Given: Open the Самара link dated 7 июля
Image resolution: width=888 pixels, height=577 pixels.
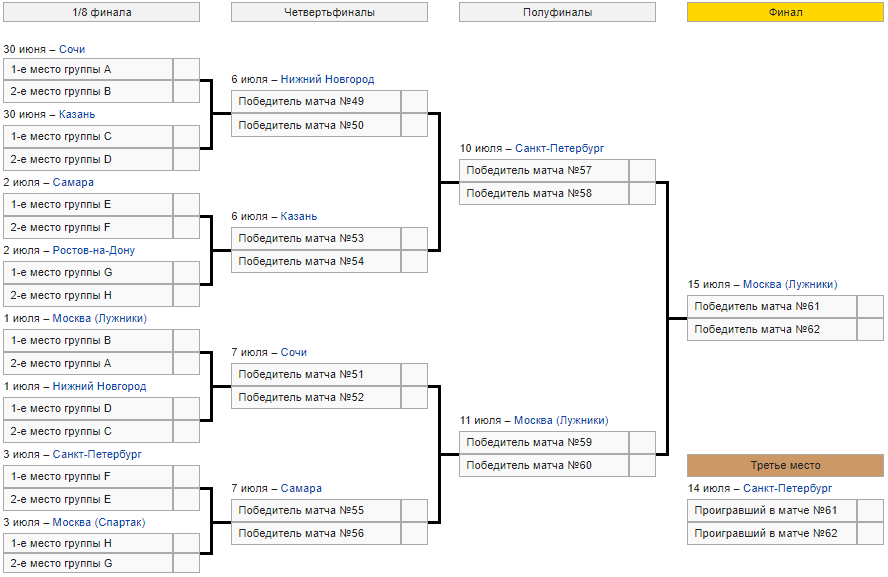Looking at the screenshot, I should point(301,488).
